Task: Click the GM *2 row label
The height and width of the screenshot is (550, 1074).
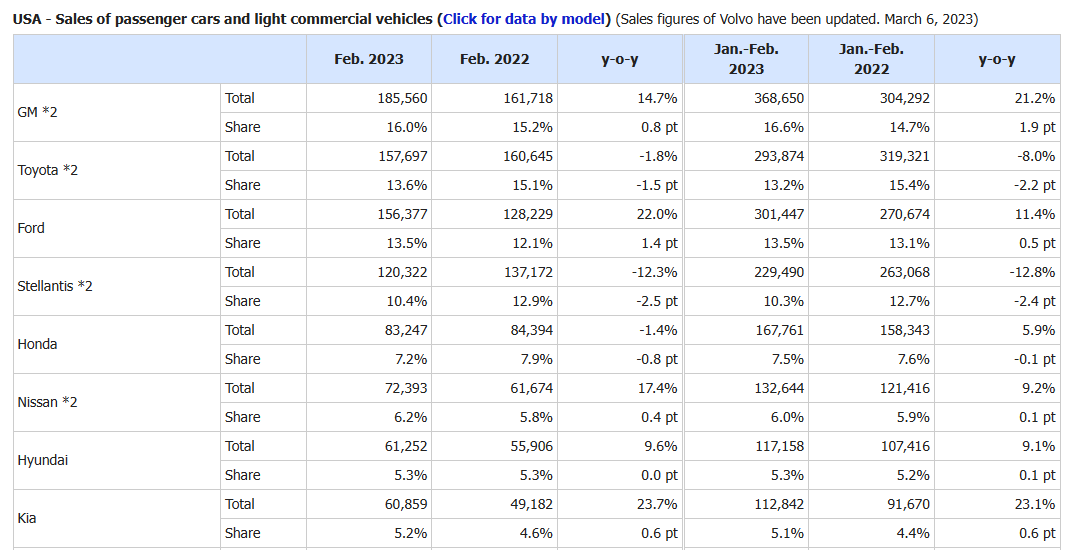Action: click(38, 112)
